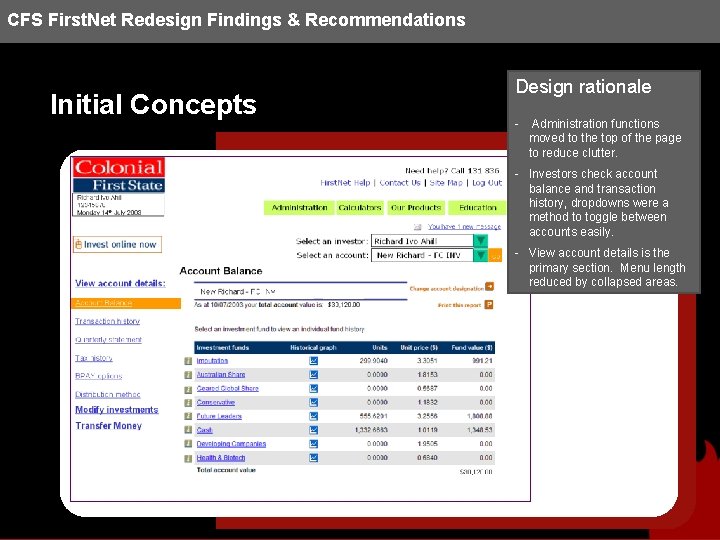Click the Total account value label
The height and width of the screenshot is (540, 720).
226,470
